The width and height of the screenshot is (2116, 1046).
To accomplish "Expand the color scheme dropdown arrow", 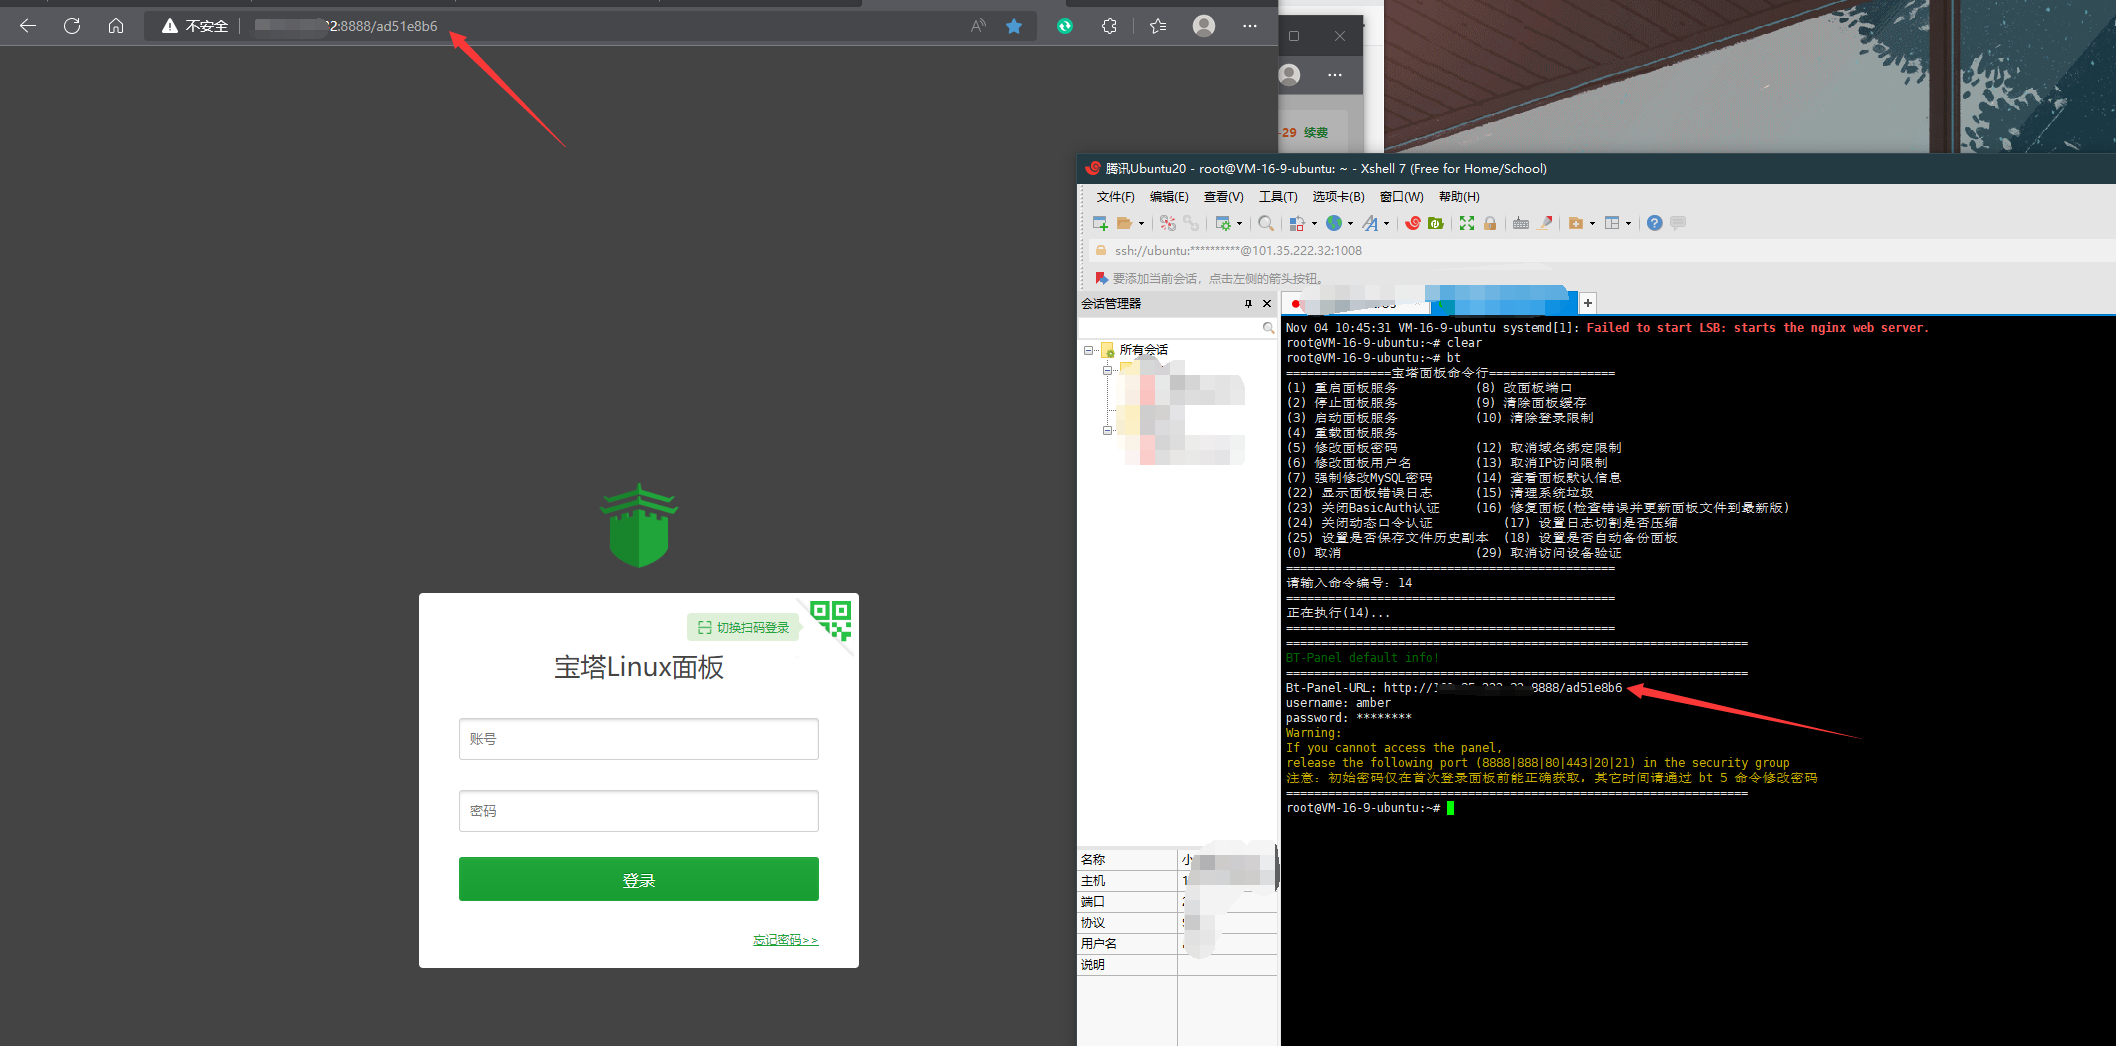I will 1314,223.
